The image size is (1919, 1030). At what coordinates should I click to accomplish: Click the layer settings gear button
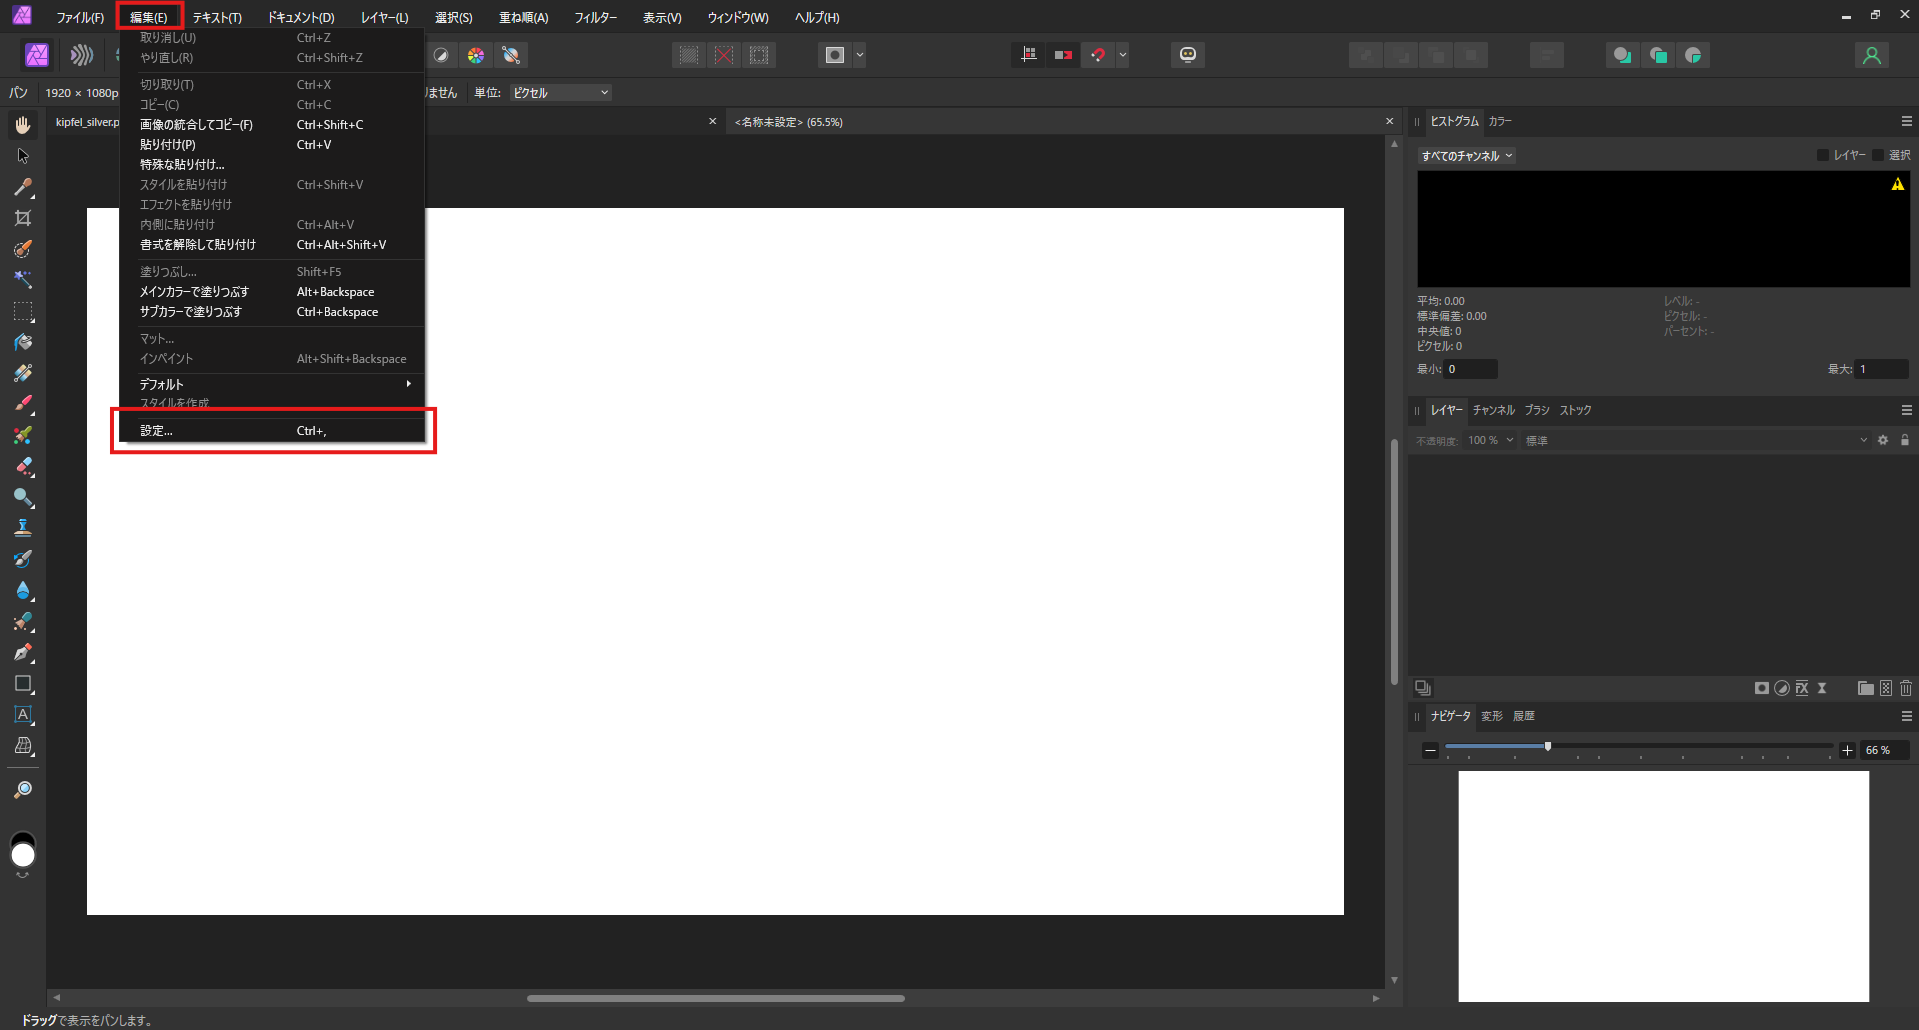(x=1883, y=440)
